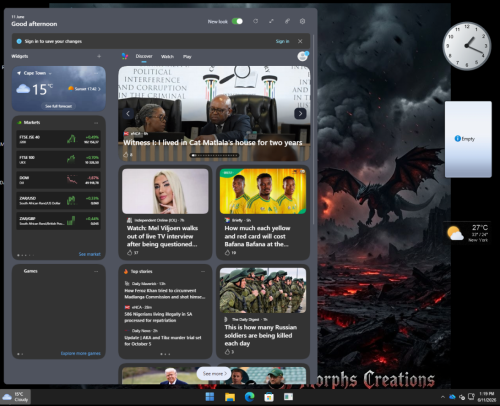Click the carousel page indicator dots
Screen dimensions: 500x406
[214, 155]
